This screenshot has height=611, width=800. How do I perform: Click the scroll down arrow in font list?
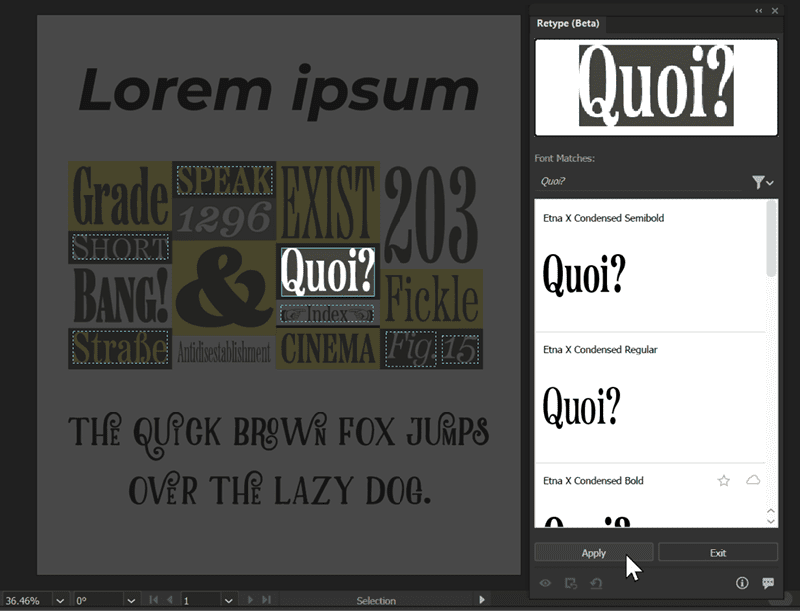point(771,521)
